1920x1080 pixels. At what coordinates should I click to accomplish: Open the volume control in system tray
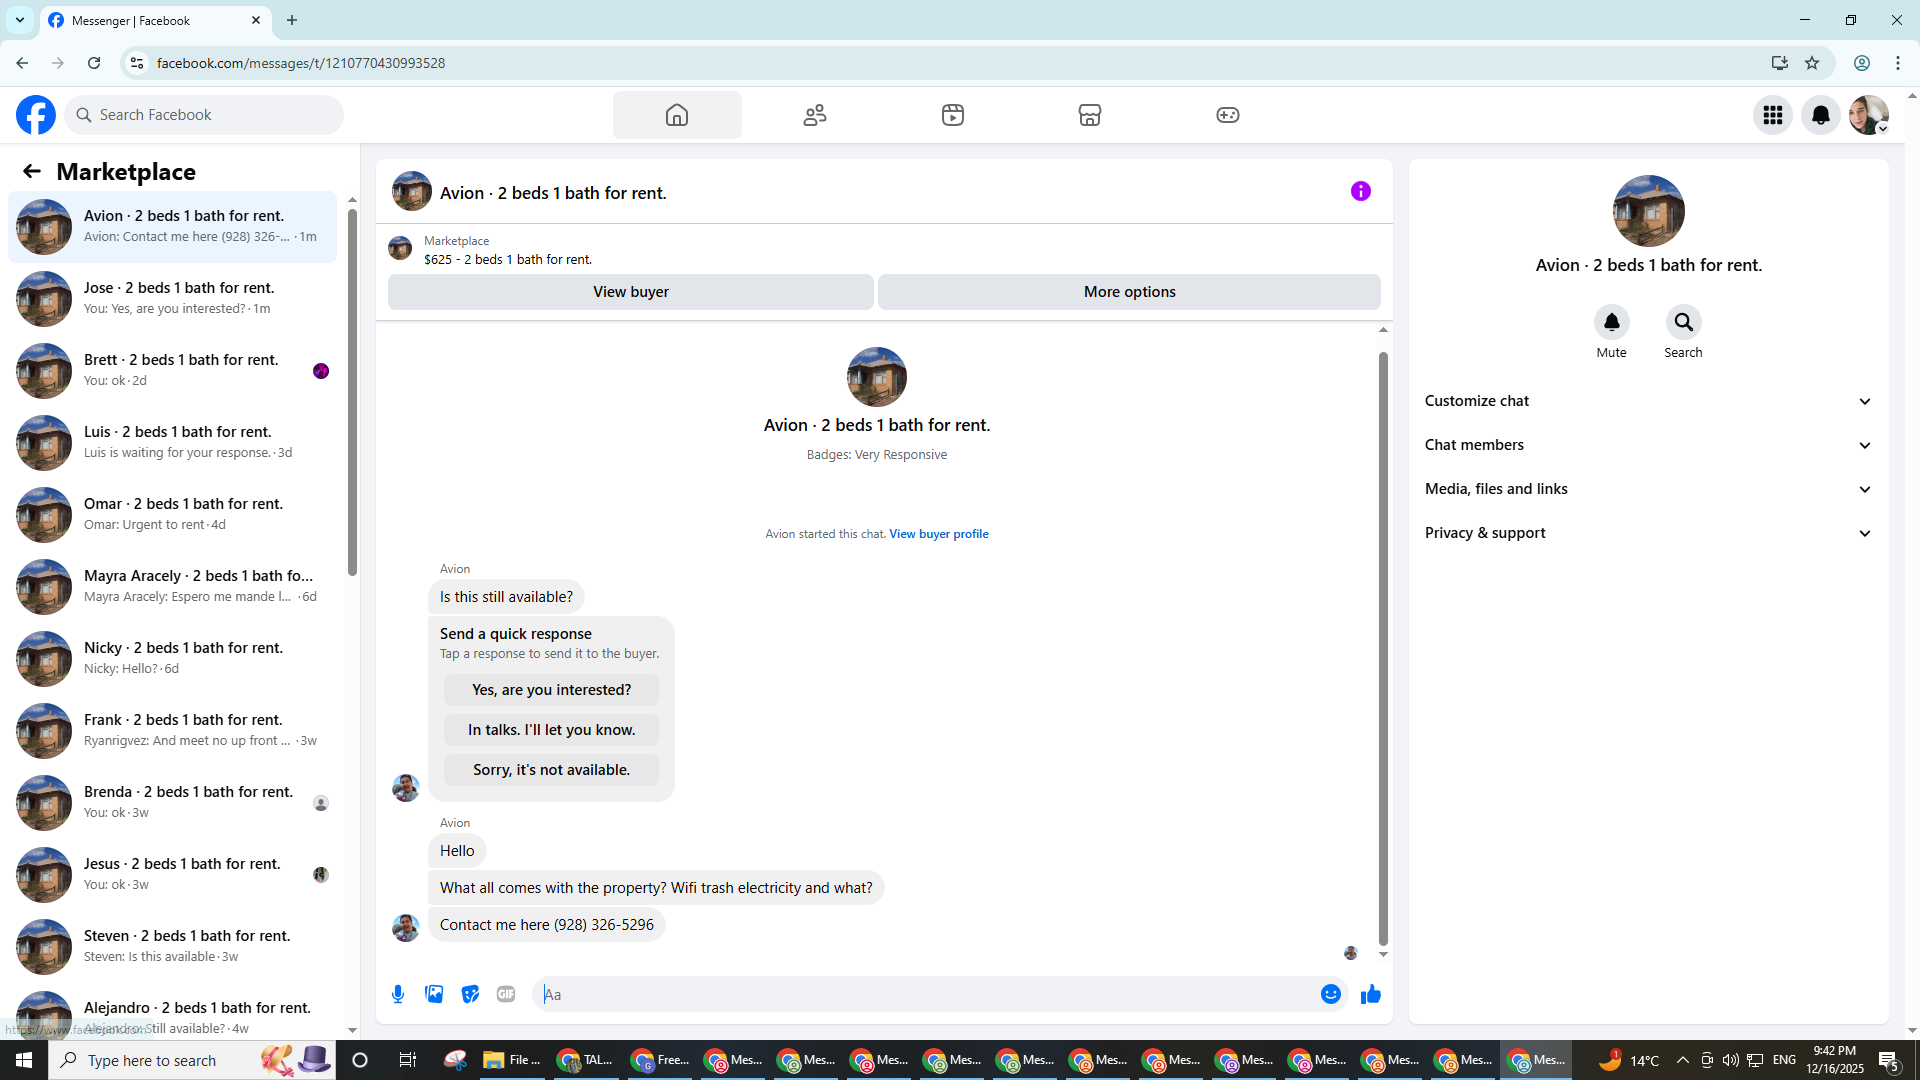[1730, 1060]
